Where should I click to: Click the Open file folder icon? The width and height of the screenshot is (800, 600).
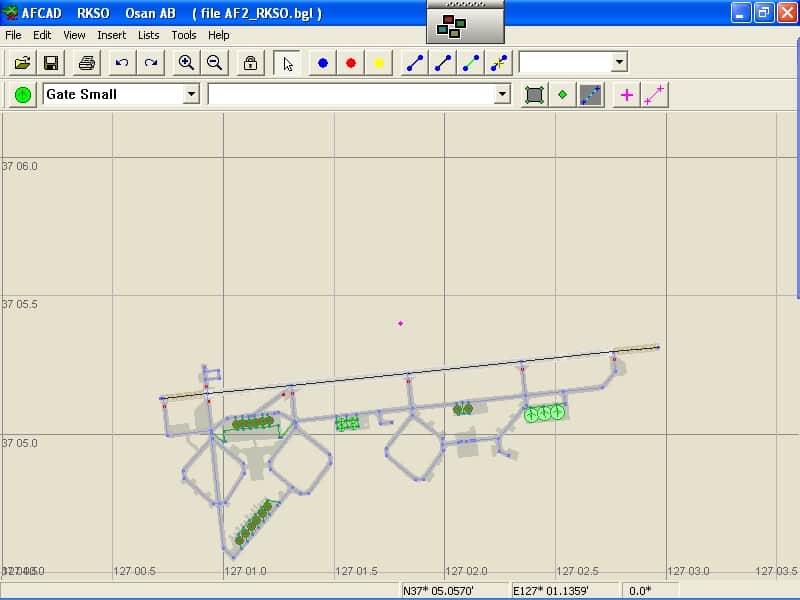pyautogui.click(x=22, y=63)
